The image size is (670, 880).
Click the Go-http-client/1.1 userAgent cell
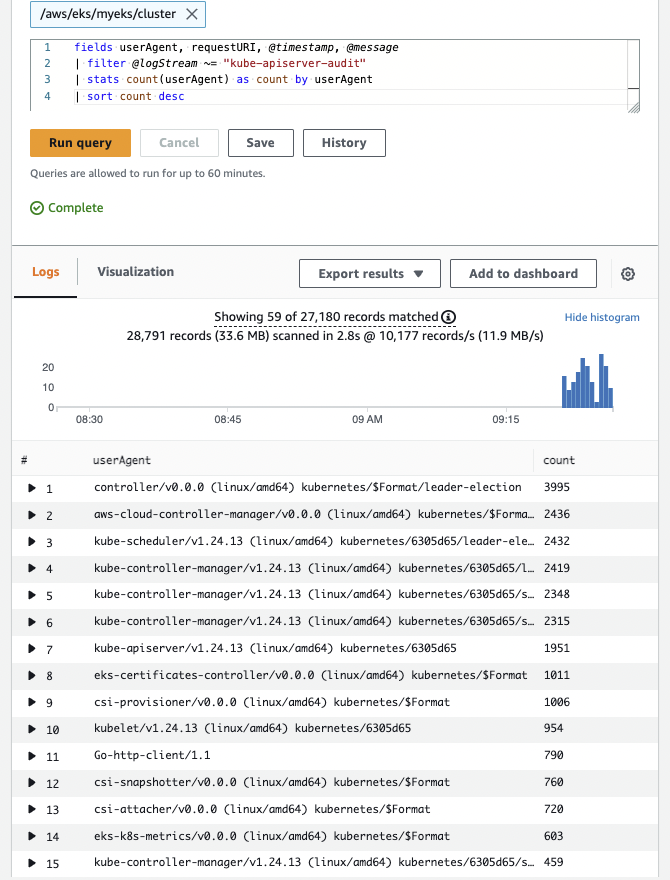[152, 755]
